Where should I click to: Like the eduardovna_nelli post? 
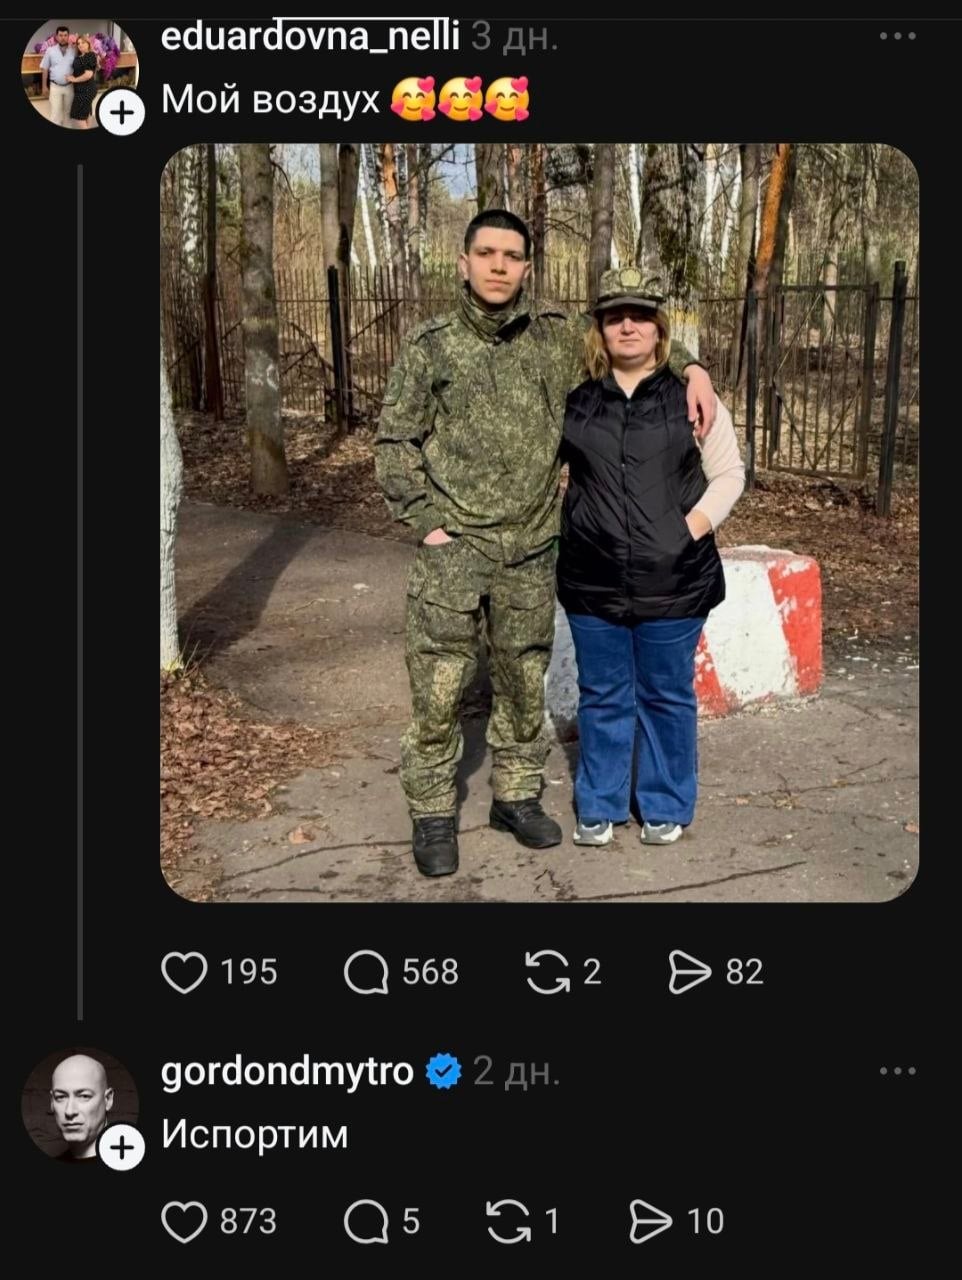point(185,972)
